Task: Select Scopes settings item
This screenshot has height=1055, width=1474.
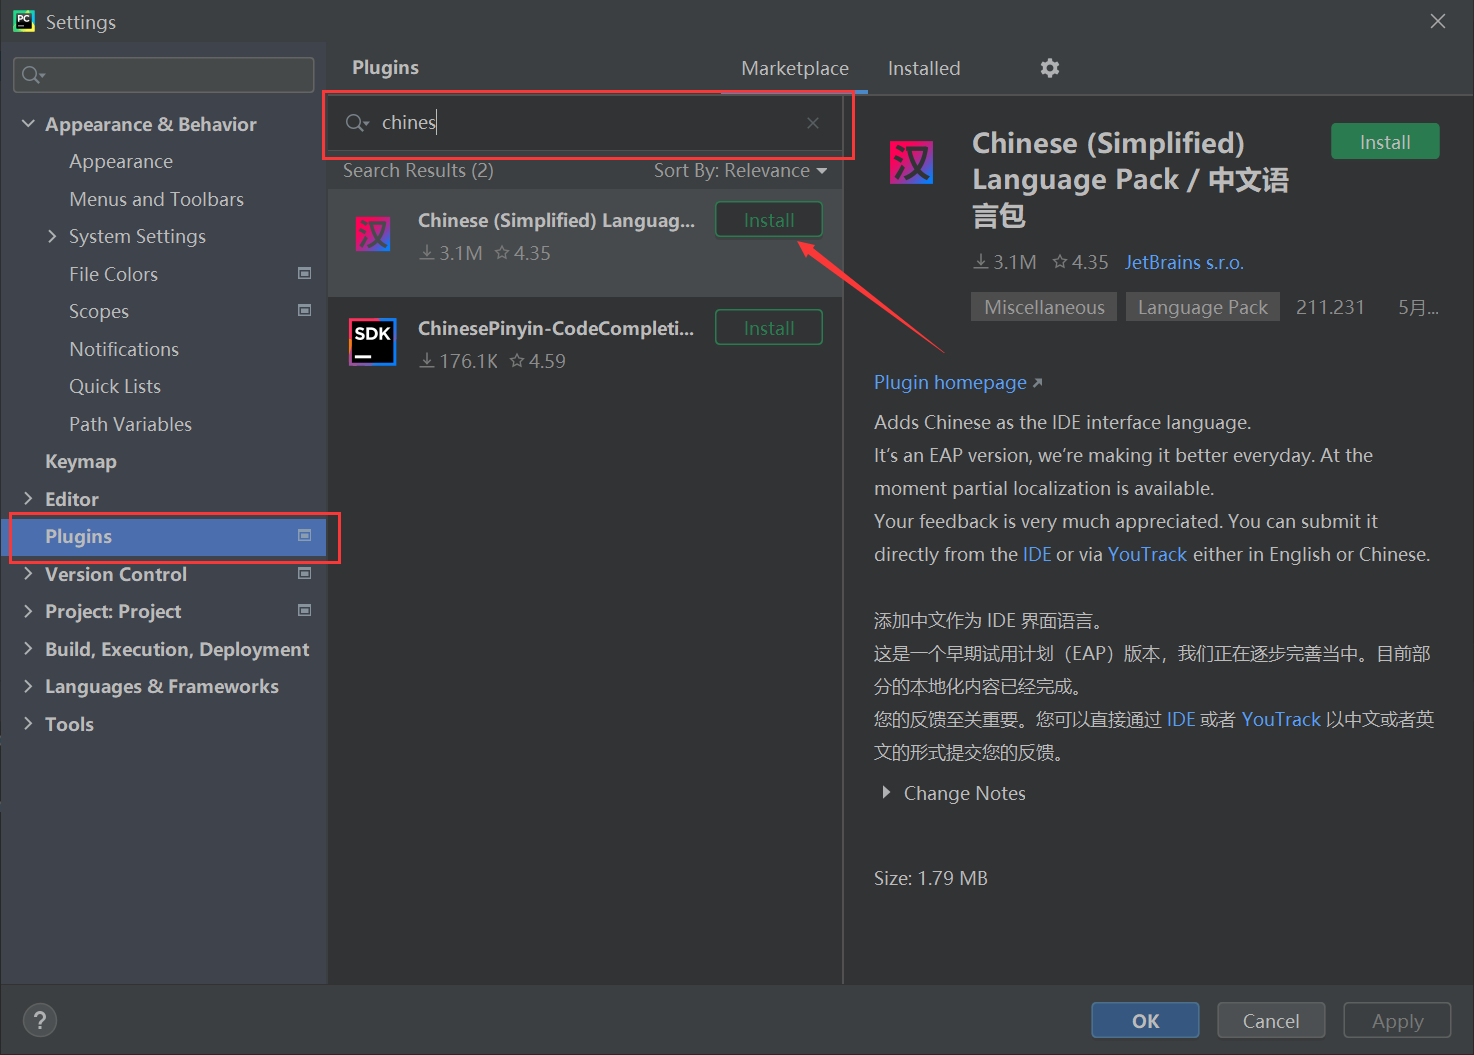Action: coord(99,311)
